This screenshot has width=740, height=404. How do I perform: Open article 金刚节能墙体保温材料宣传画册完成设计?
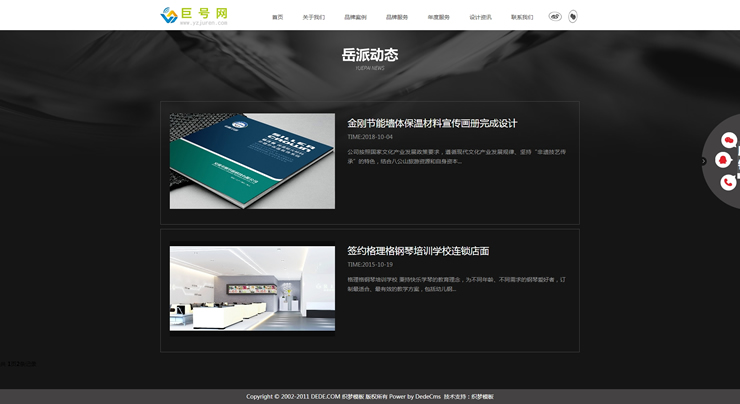click(x=432, y=123)
